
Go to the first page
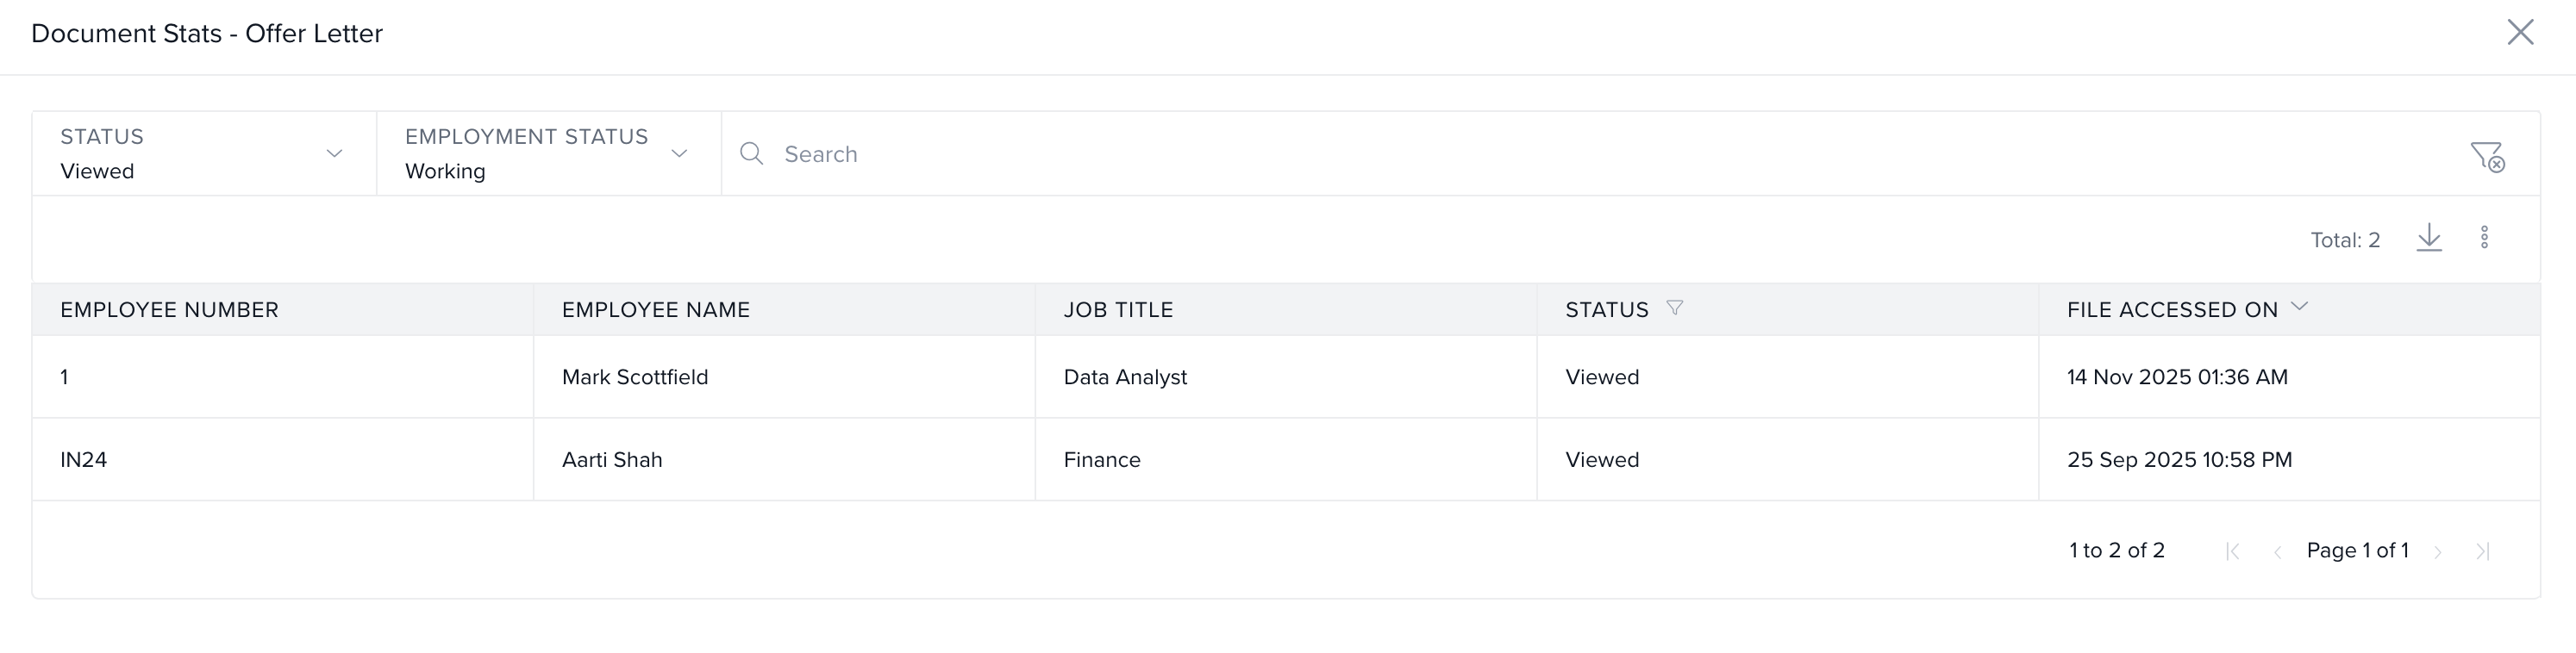coord(2232,551)
